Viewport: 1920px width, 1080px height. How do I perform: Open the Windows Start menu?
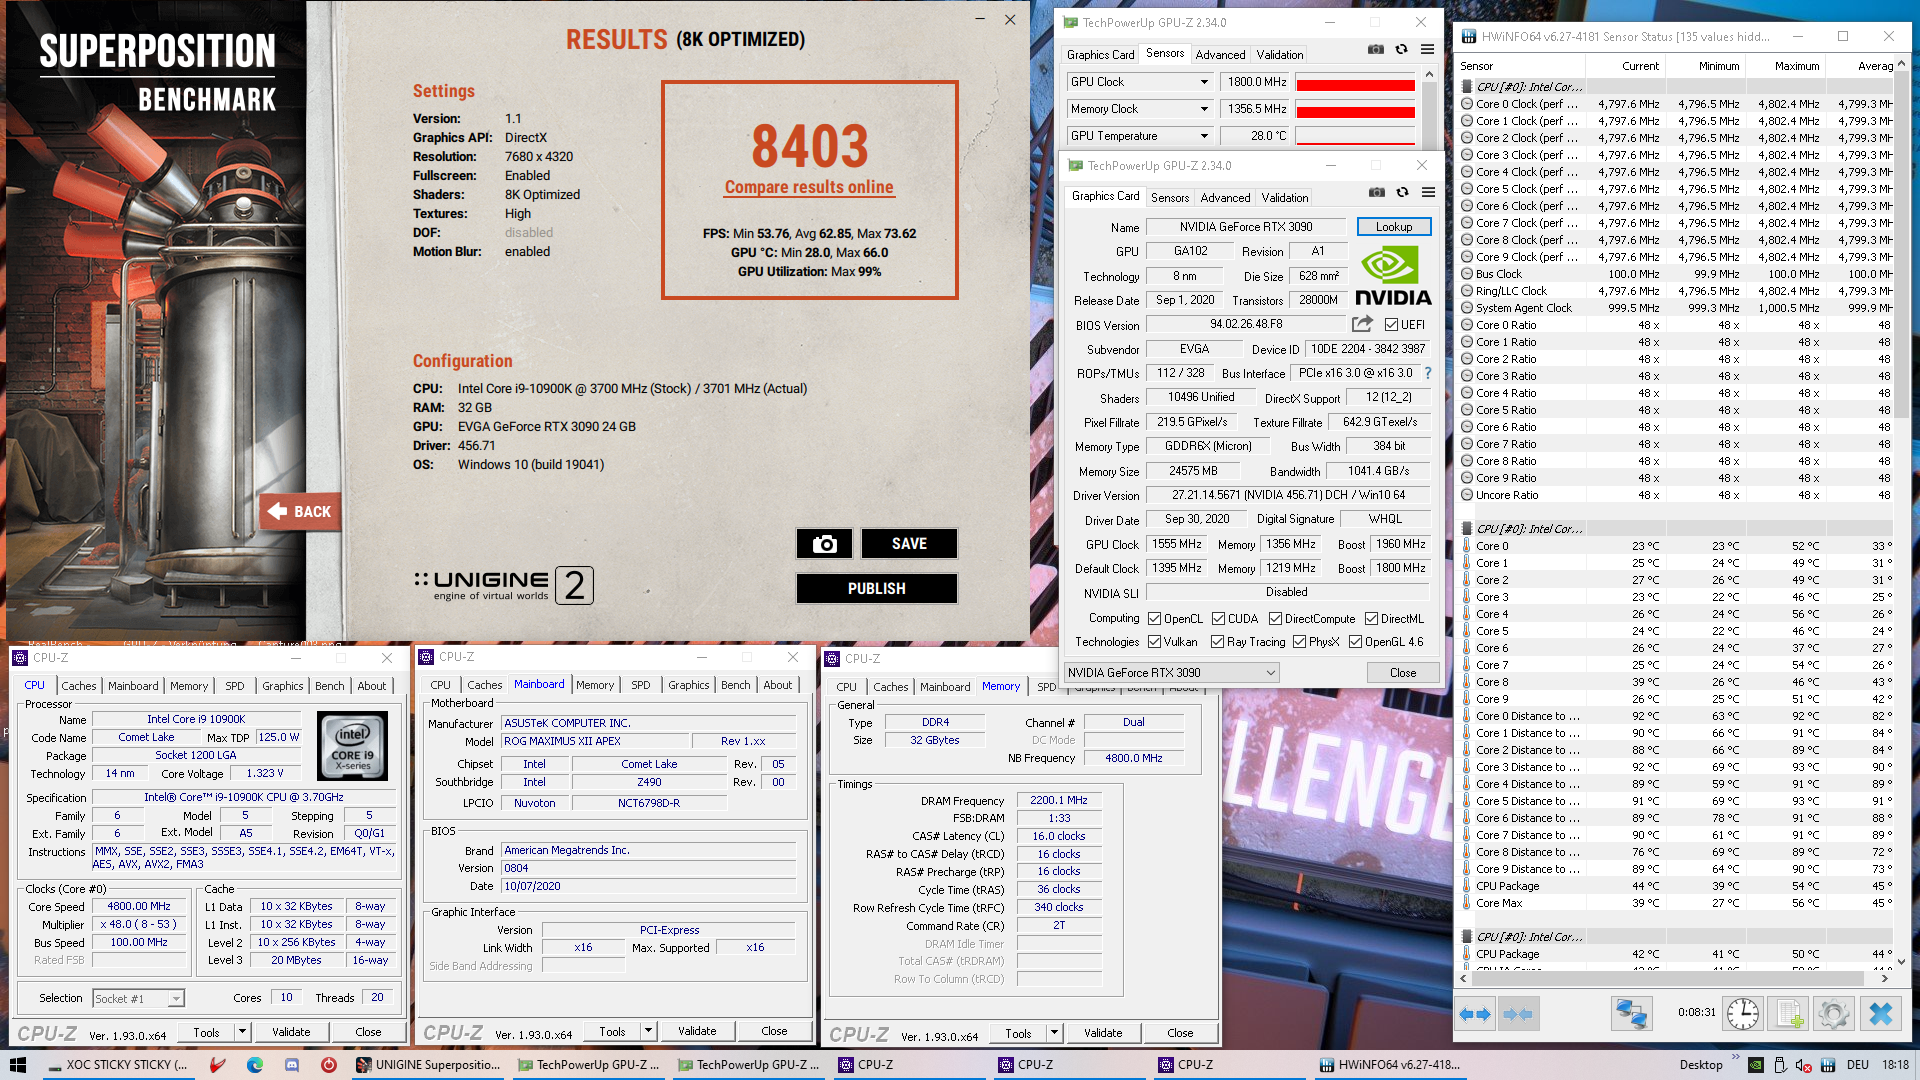(x=17, y=1065)
